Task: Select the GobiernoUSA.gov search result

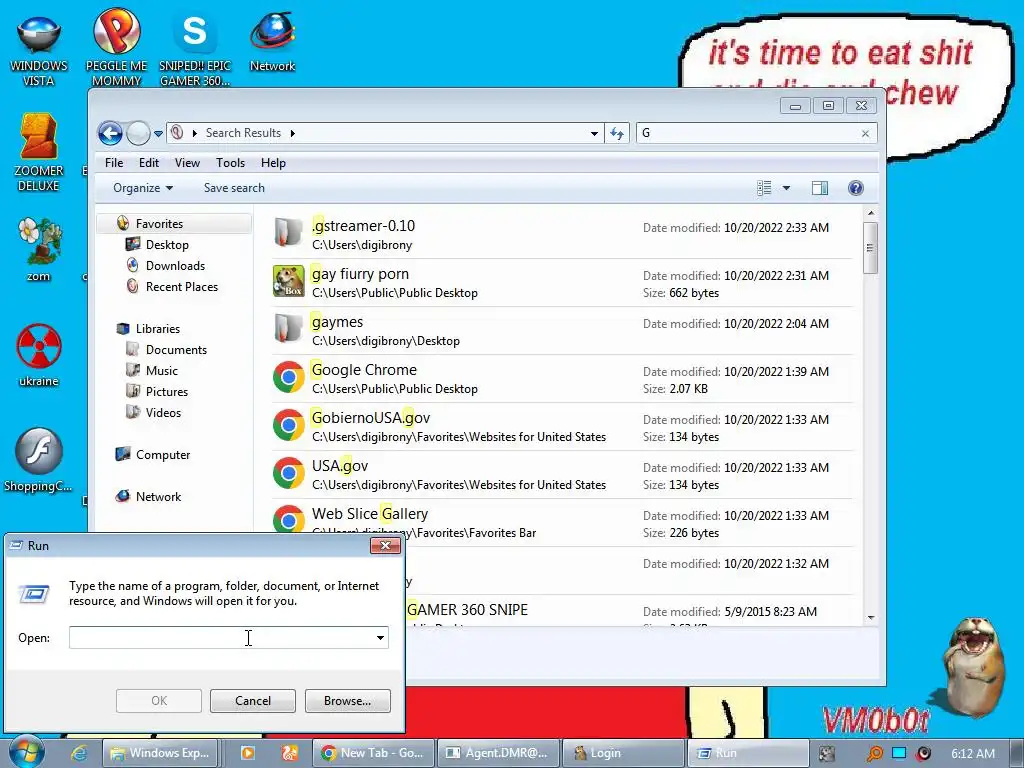Action: [x=562, y=427]
